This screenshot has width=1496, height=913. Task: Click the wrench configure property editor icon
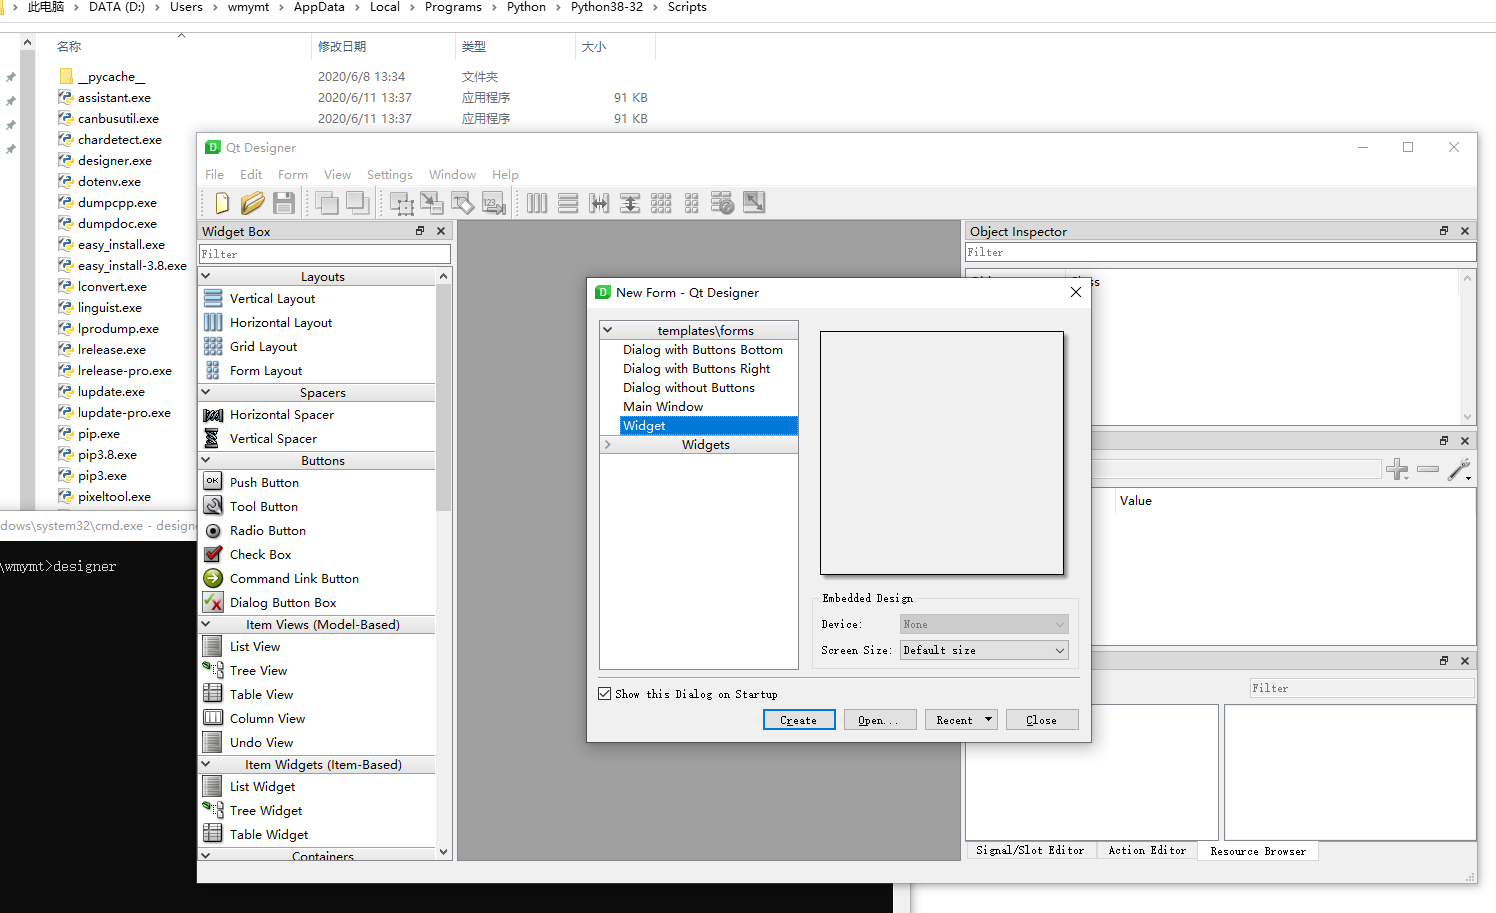tap(1460, 469)
